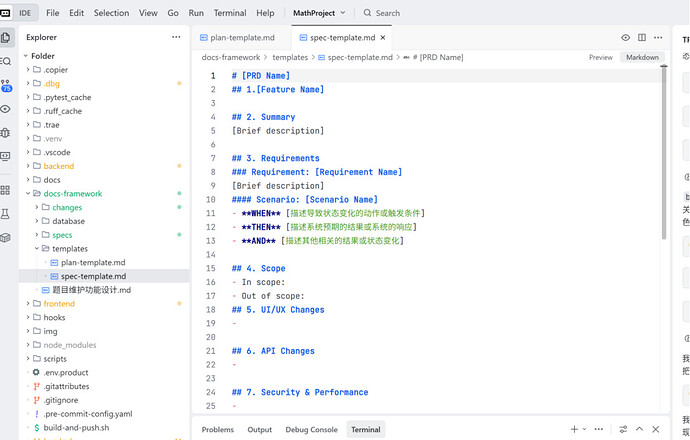
Task: Add a new terminal with plus icon
Action: point(574,429)
